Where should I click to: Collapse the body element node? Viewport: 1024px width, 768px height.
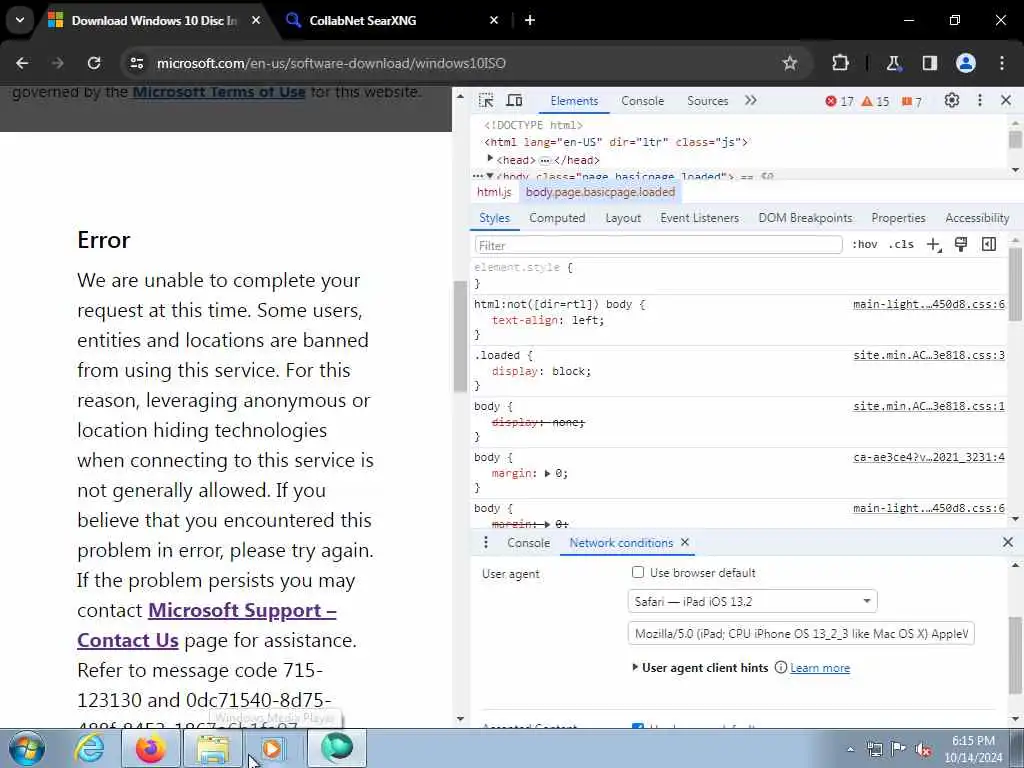[490, 176]
